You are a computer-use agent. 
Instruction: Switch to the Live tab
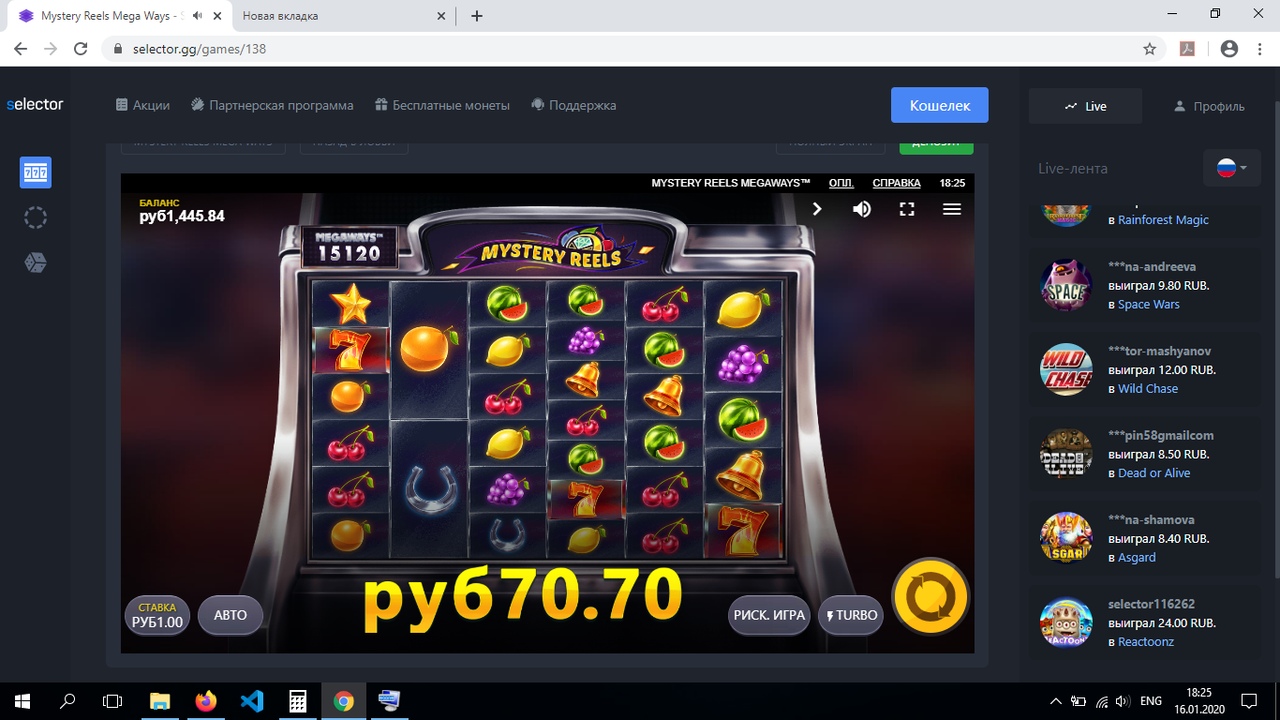point(1085,106)
